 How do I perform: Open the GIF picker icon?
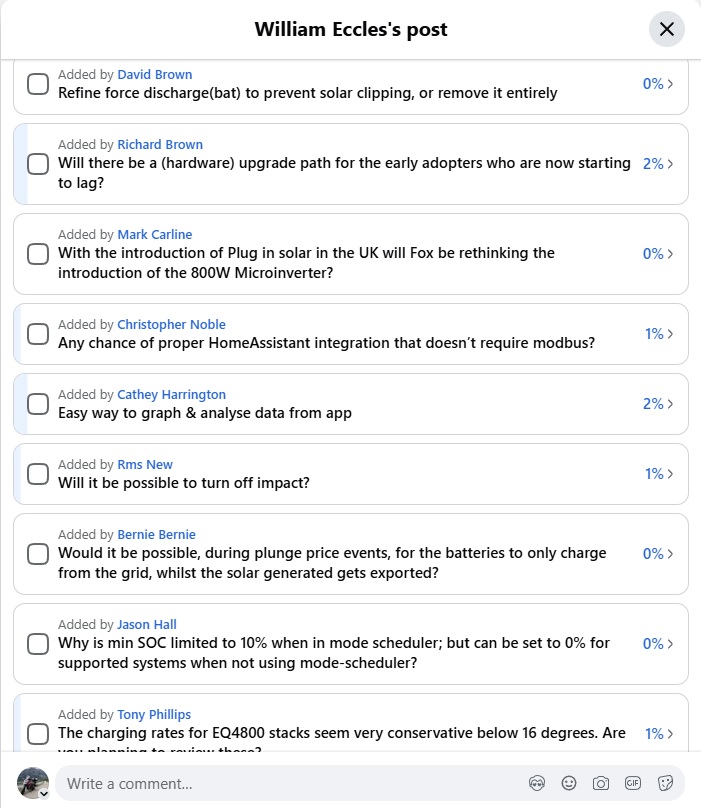(x=632, y=783)
